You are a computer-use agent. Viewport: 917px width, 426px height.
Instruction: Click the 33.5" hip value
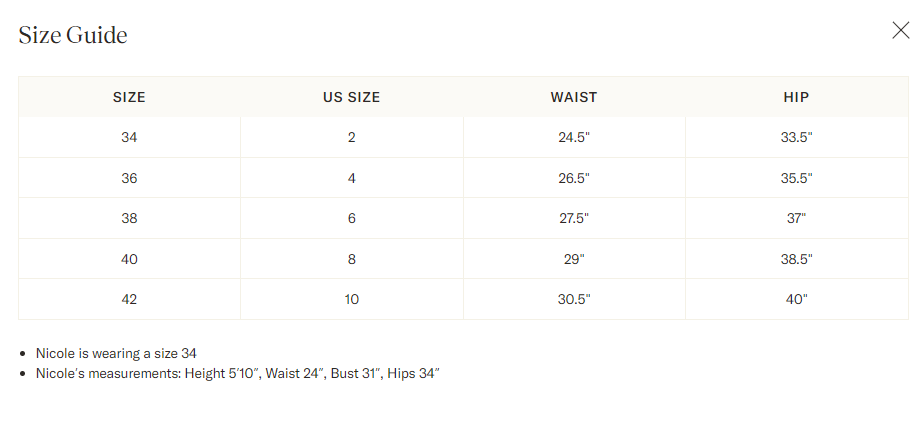point(797,138)
